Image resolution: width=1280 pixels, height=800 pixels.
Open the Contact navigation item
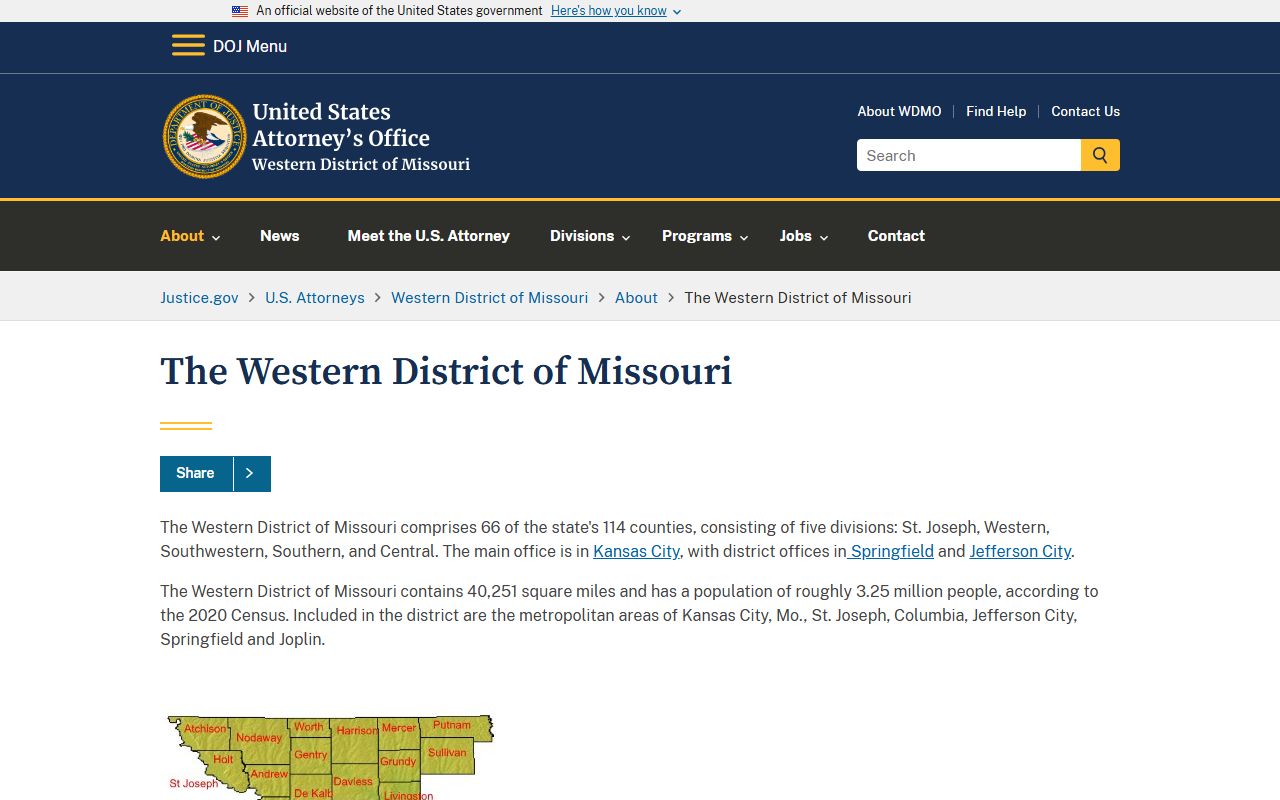coord(896,236)
